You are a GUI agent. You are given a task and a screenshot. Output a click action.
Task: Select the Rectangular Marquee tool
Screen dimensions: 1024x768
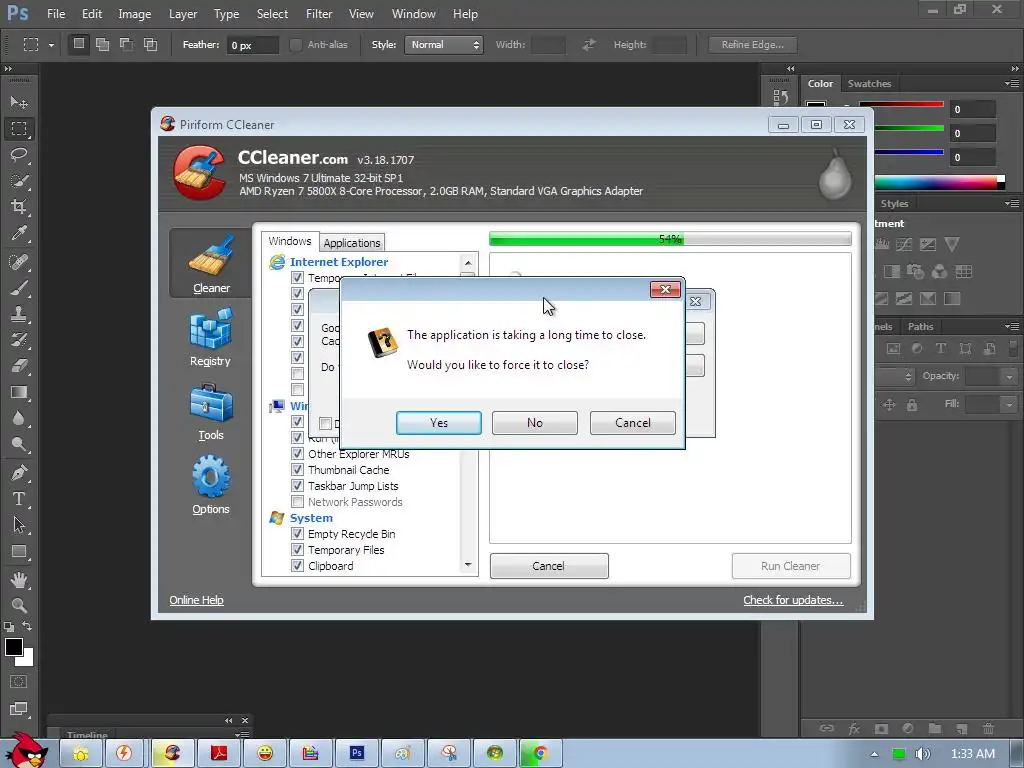click(19, 129)
